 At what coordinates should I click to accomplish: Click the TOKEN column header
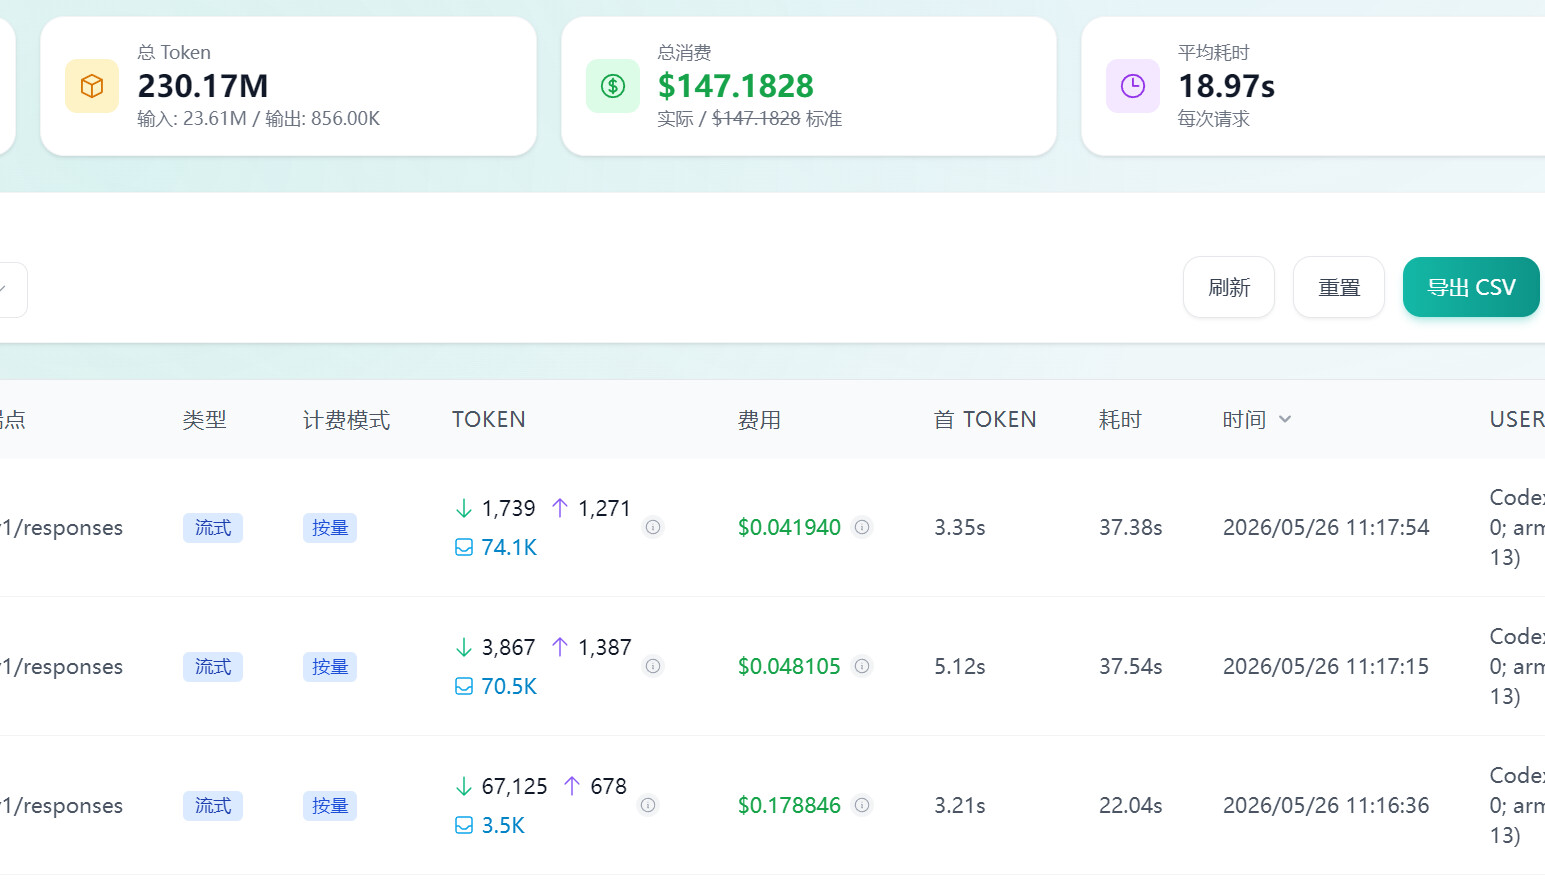pos(488,420)
